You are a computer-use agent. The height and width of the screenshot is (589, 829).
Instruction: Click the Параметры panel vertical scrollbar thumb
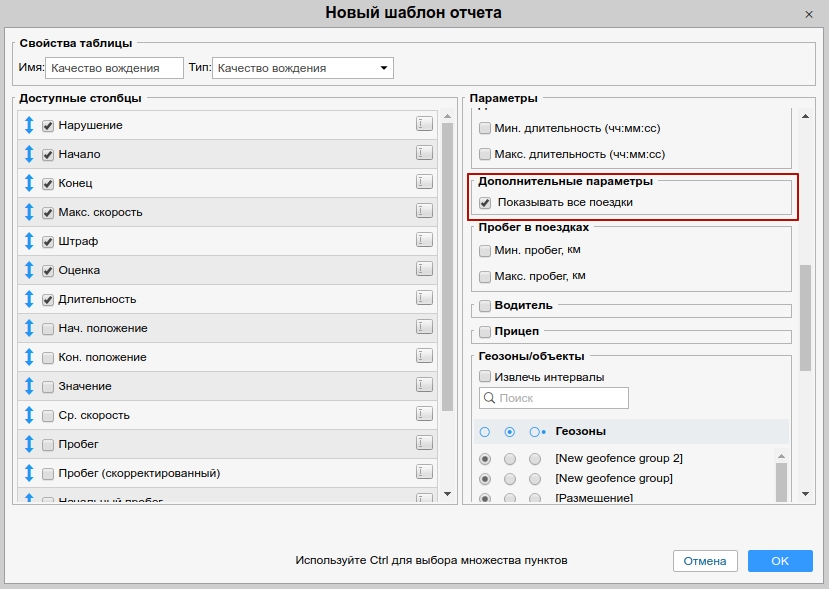coord(805,317)
